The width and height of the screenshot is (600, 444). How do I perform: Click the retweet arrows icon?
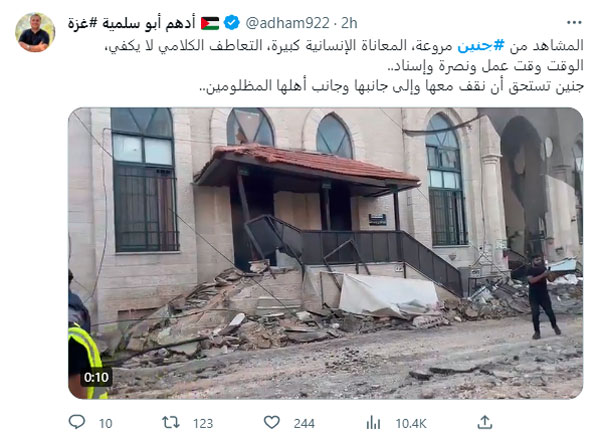[171, 423]
